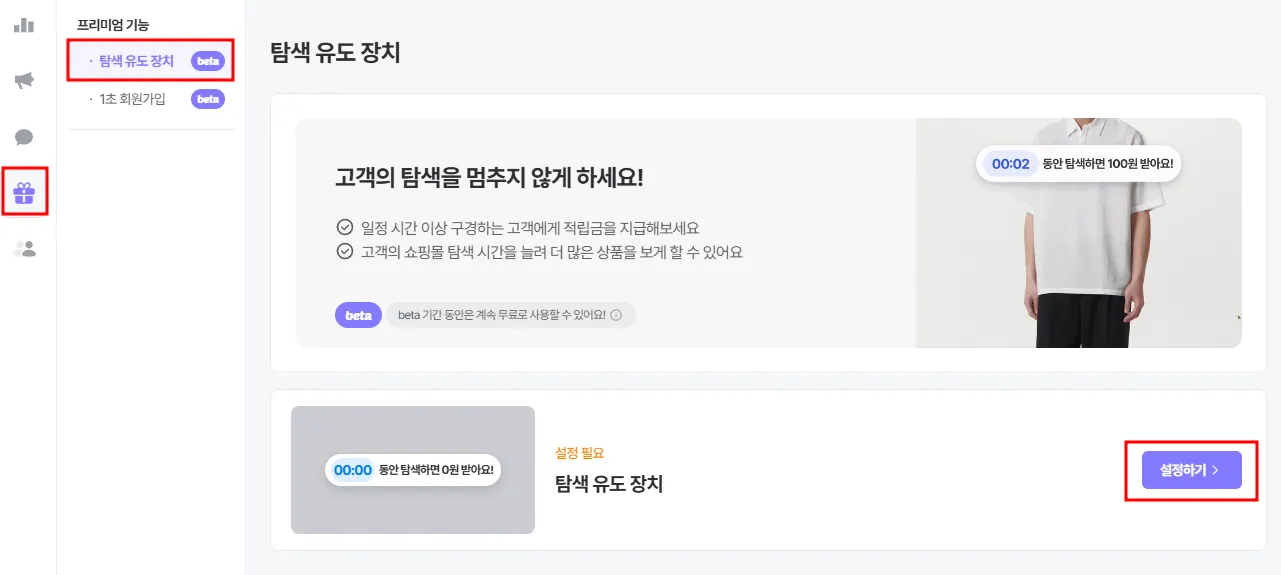The width and height of the screenshot is (1281, 575).
Task: Click beta badge beside '탐색 유도 장치' submenu item
Action: (x=208, y=61)
